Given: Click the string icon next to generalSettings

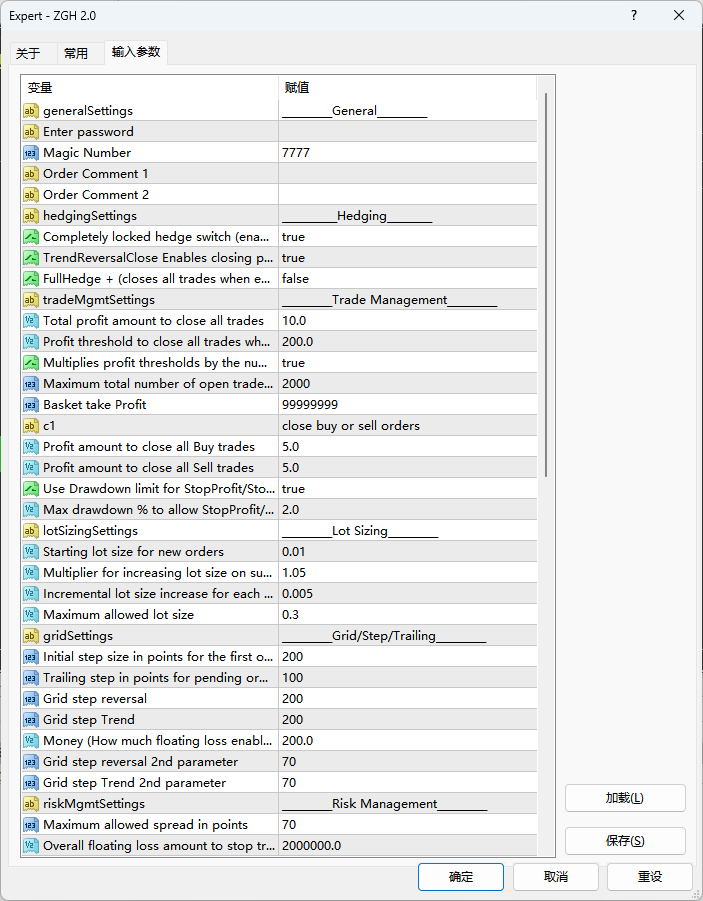Looking at the screenshot, I should pos(30,111).
